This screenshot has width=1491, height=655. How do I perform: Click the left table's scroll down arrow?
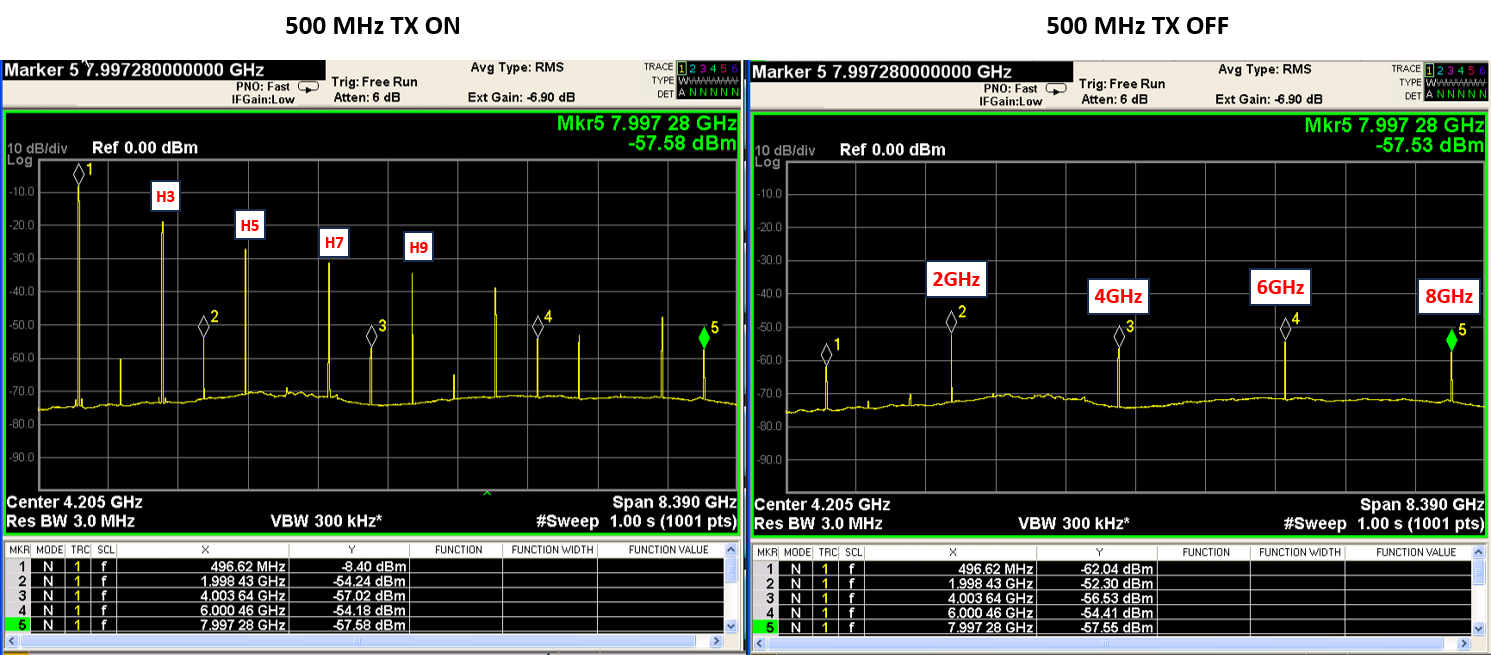(732, 626)
